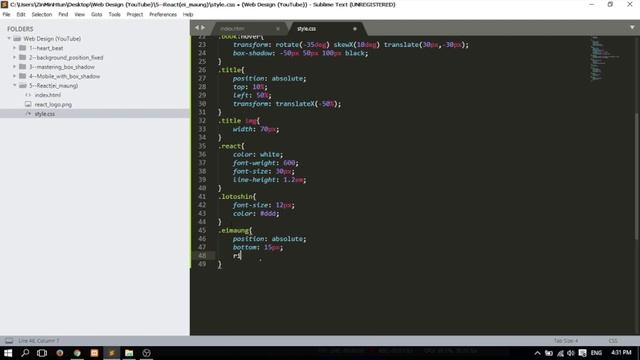
Task: Click the react_logo.png image file icon
Action: click(28, 104)
